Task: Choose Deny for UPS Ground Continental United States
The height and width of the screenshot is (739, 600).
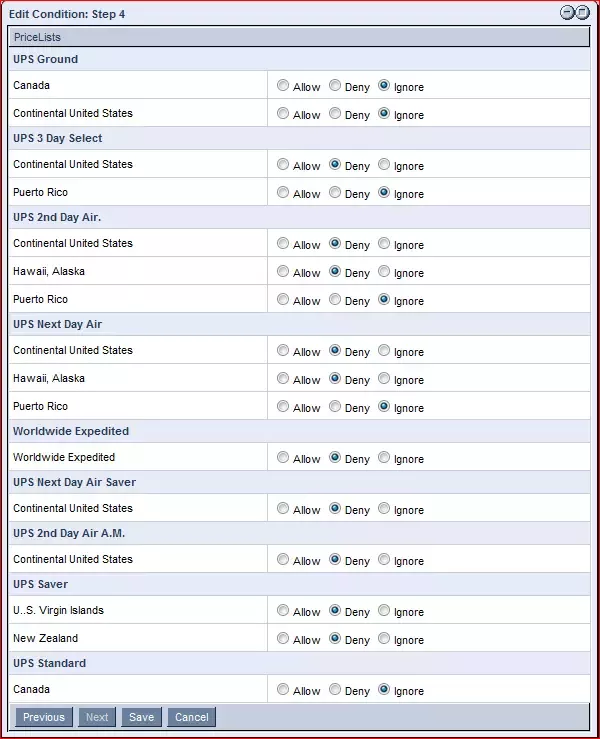Action: pos(335,113)
